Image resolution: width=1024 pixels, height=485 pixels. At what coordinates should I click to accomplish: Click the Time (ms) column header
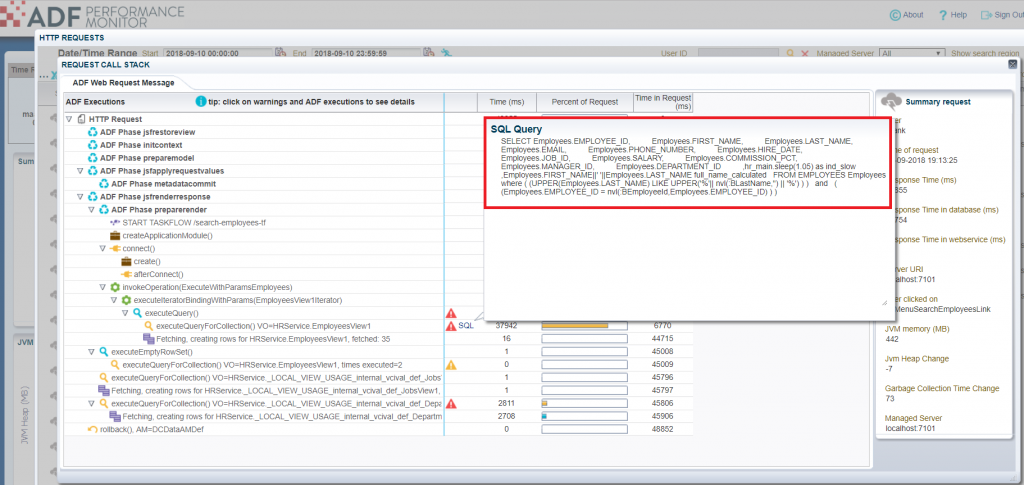coord(506,102)
